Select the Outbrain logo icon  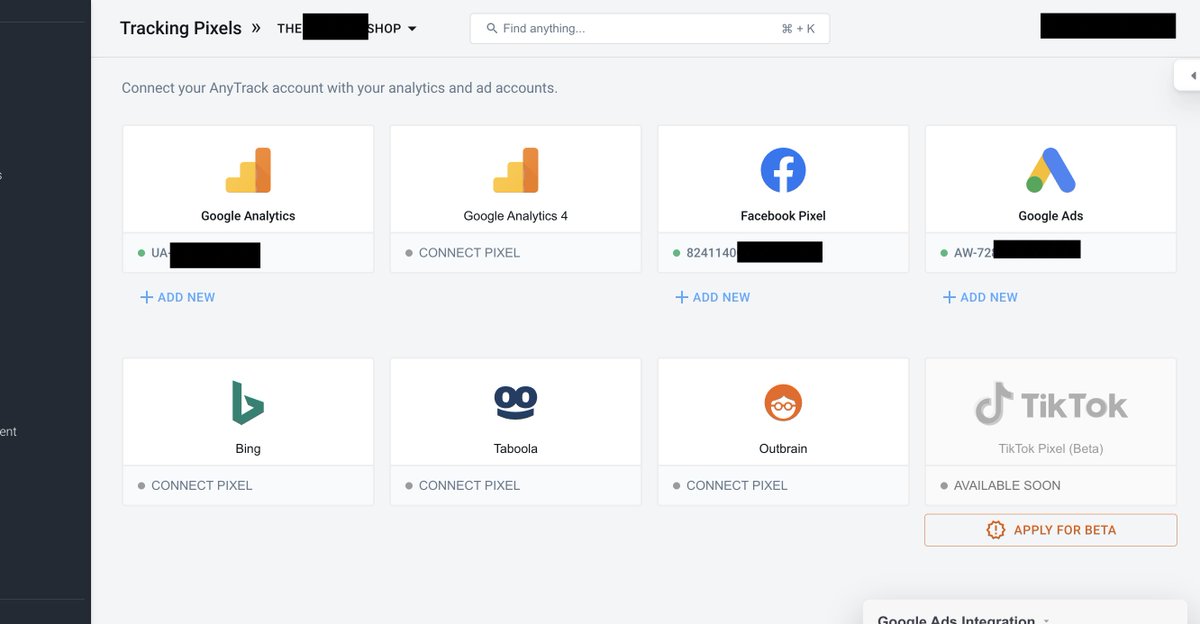[x=783, y=402]
